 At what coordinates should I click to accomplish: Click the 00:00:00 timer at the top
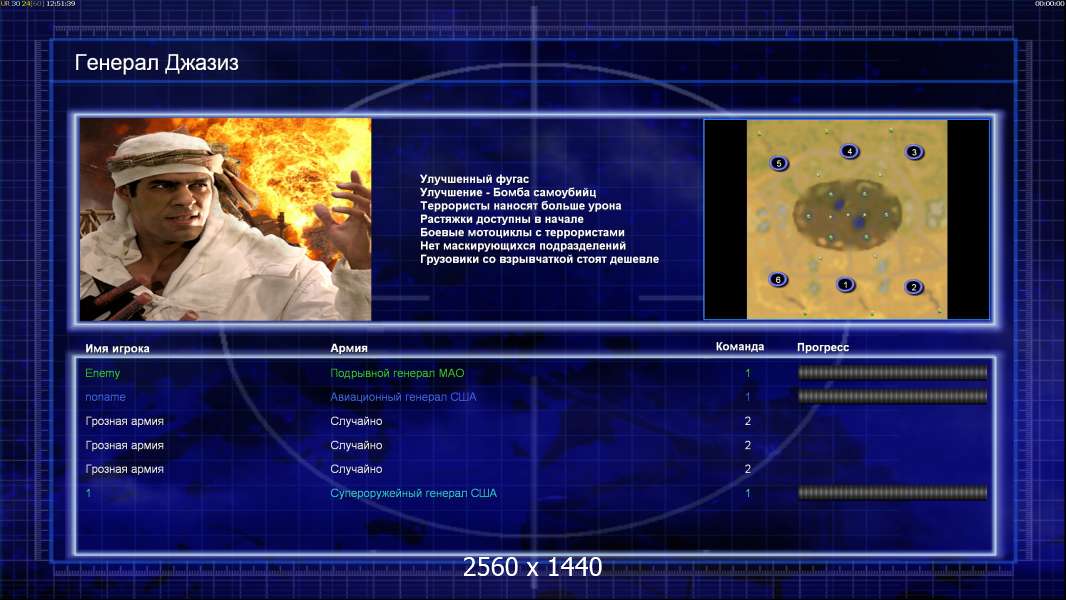[1050, 3]
